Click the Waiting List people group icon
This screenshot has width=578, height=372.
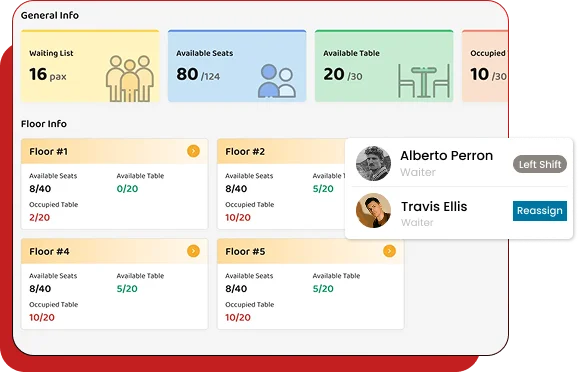click(x=130, y=79)
